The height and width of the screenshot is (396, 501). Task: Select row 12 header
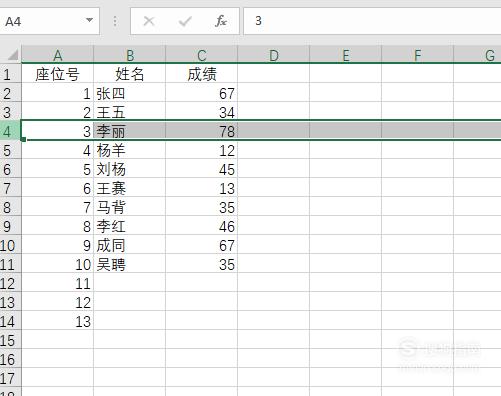(10, 283)
